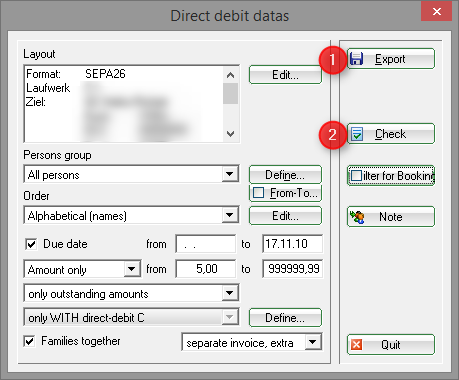The image size is (459, 380).
Task: Click Edit button next to Order
Action: tap(285, 216)
